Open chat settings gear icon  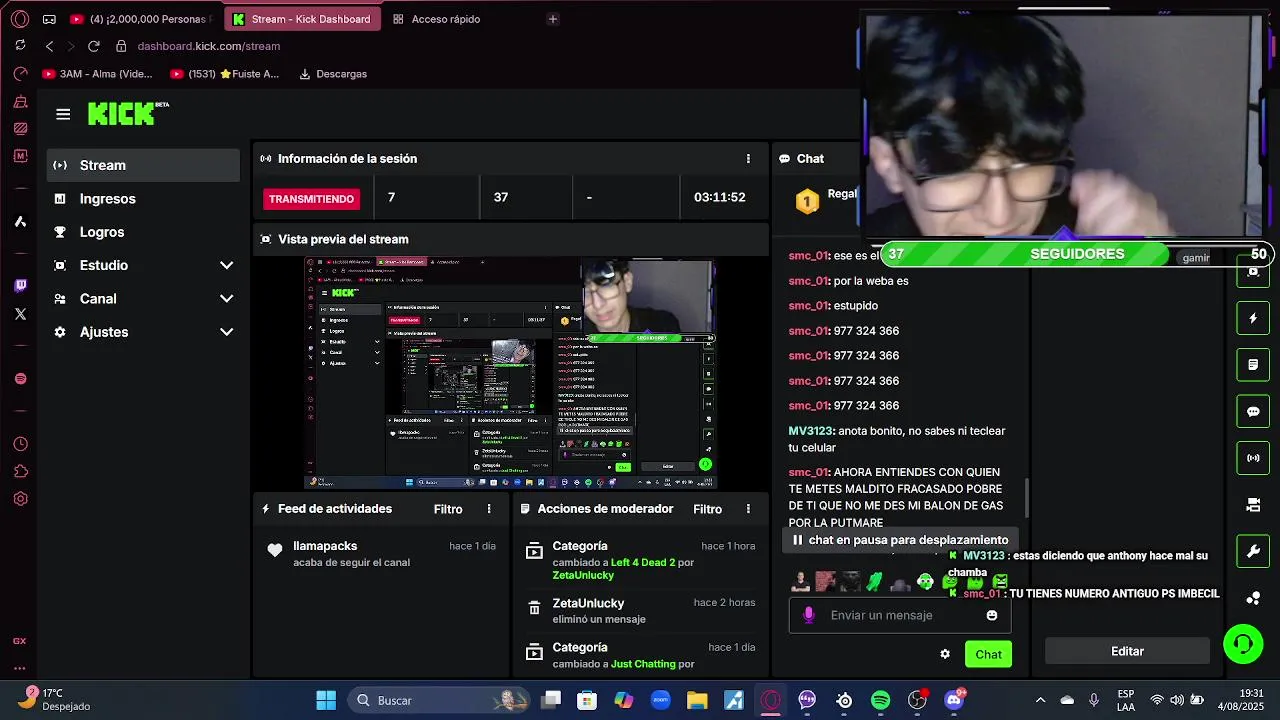pos(945,654)
